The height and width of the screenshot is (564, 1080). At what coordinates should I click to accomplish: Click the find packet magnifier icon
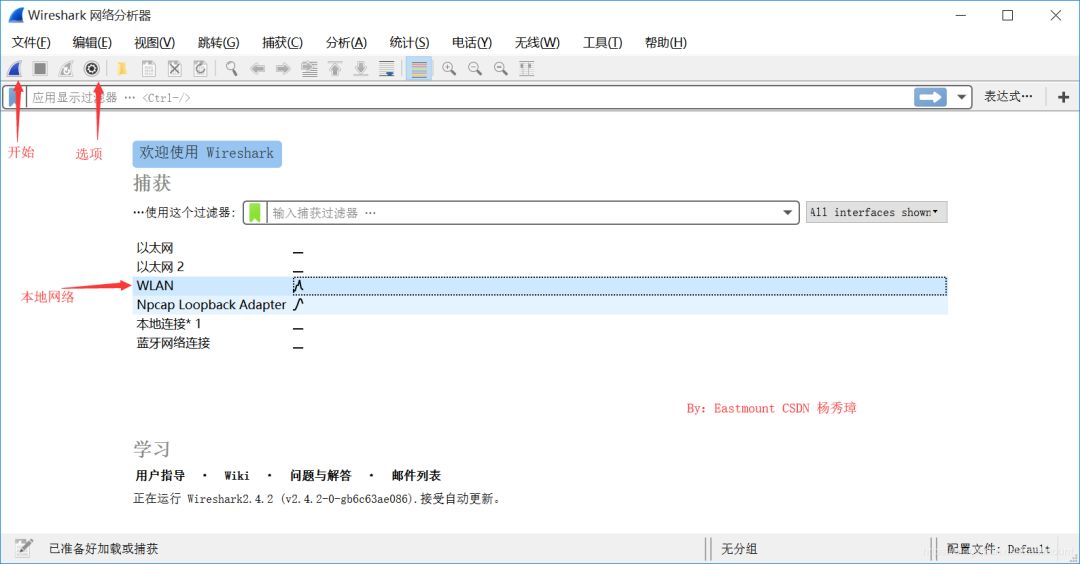(x=231, y=68)
